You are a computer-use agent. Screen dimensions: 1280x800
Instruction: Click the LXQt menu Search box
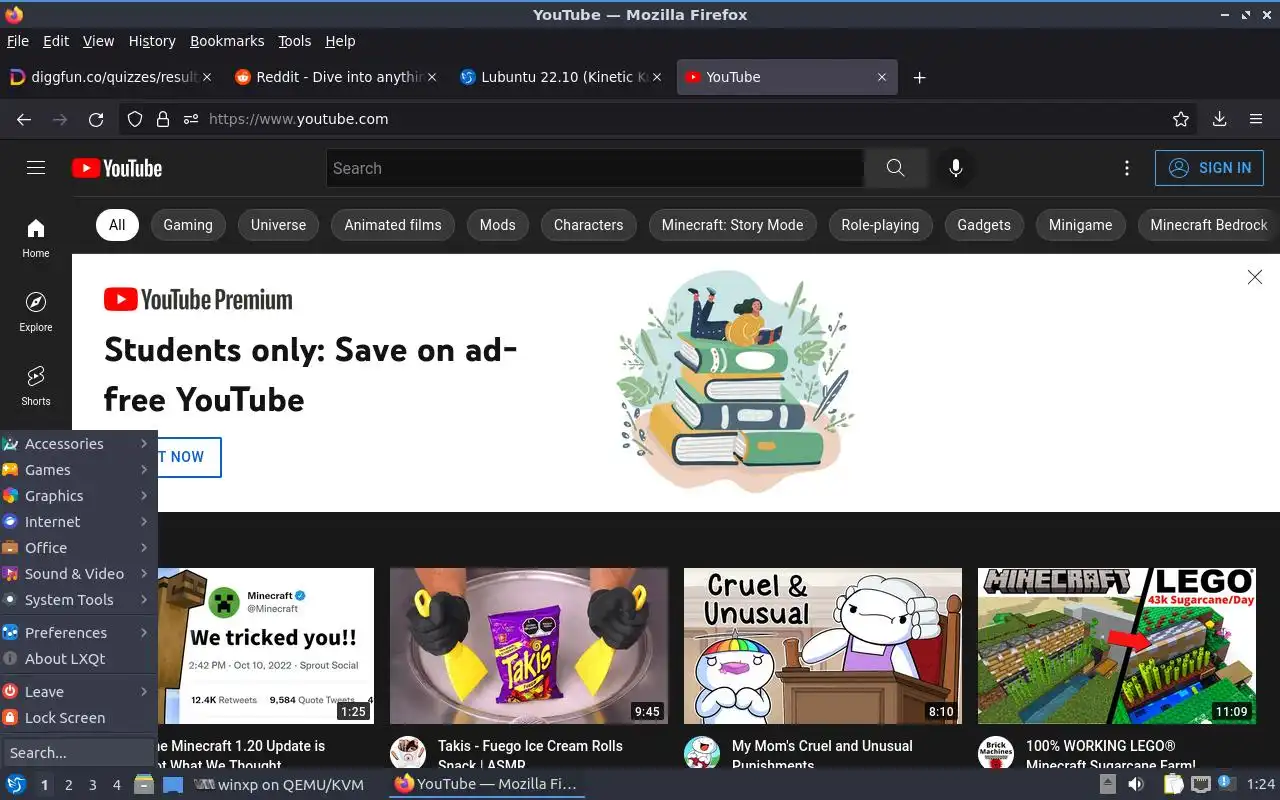pos(78,753)
